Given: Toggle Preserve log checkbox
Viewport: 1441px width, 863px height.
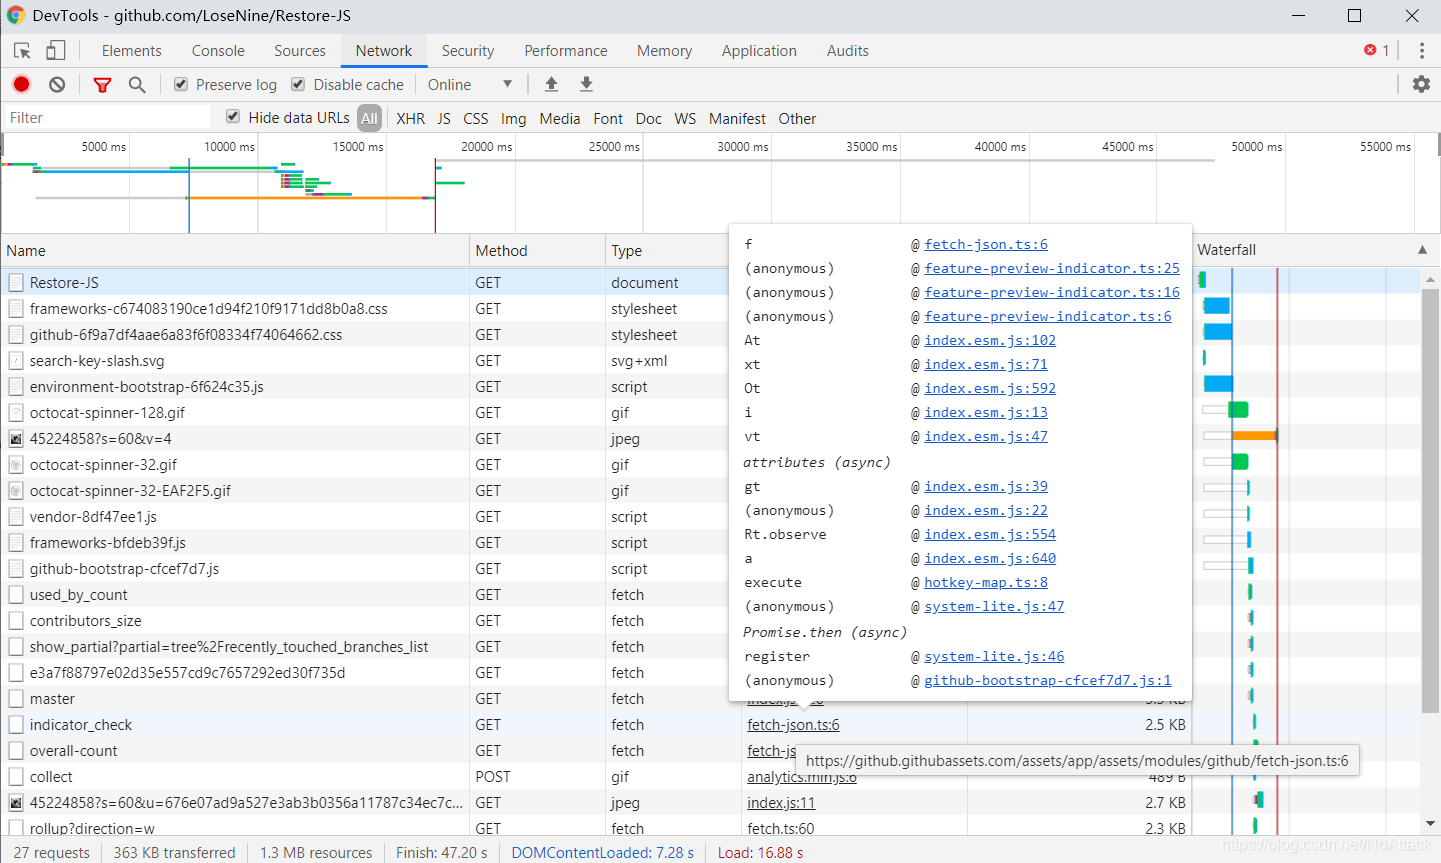Looking at the screenshot, I should 181,84.
